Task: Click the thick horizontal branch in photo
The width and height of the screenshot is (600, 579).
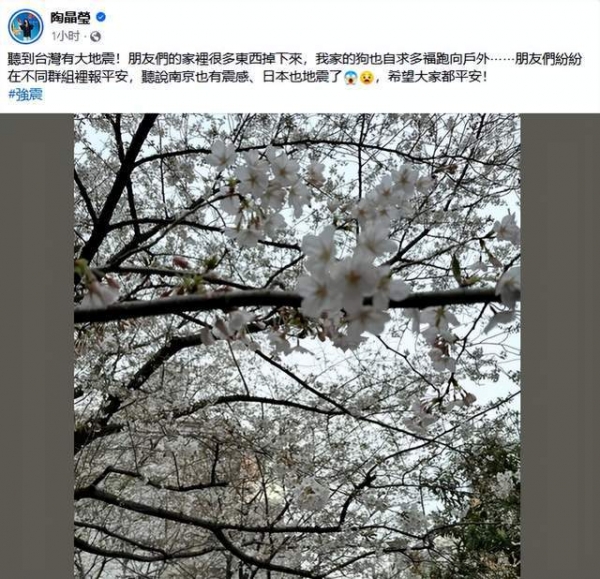Action: (x=291, y=300)
